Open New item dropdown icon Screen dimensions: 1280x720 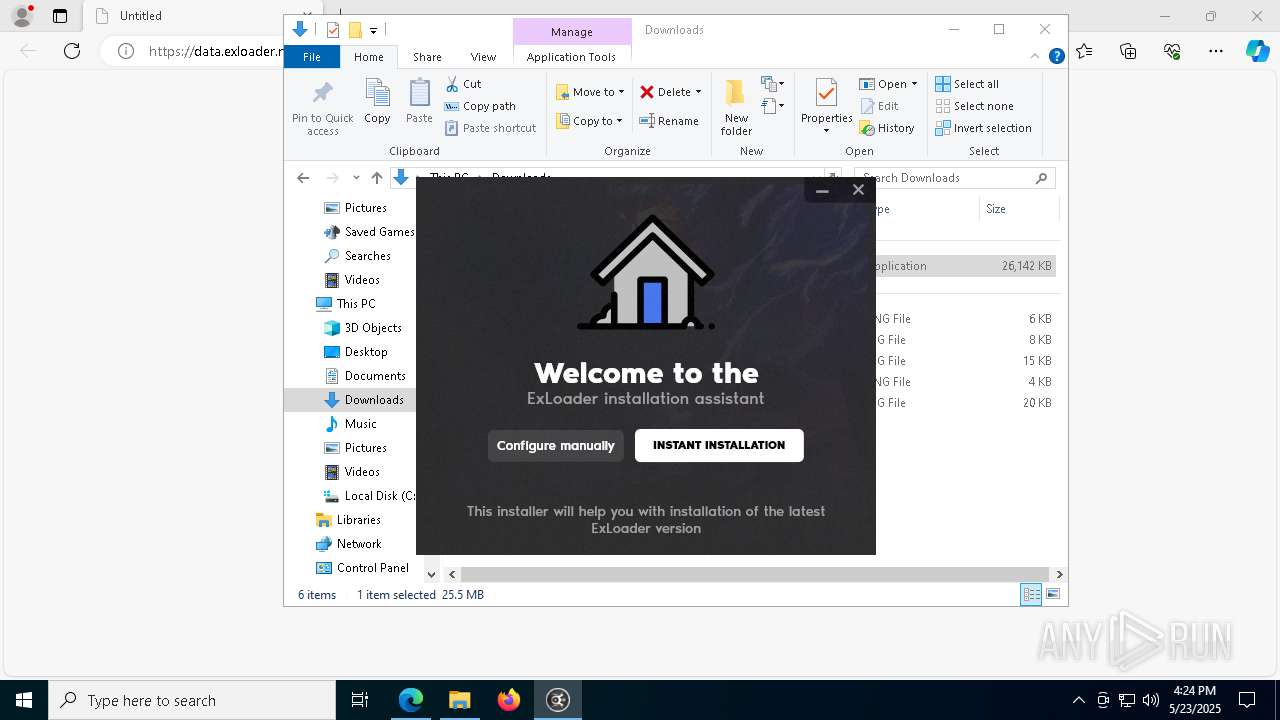pyautogui.click(x=772, y=84)
